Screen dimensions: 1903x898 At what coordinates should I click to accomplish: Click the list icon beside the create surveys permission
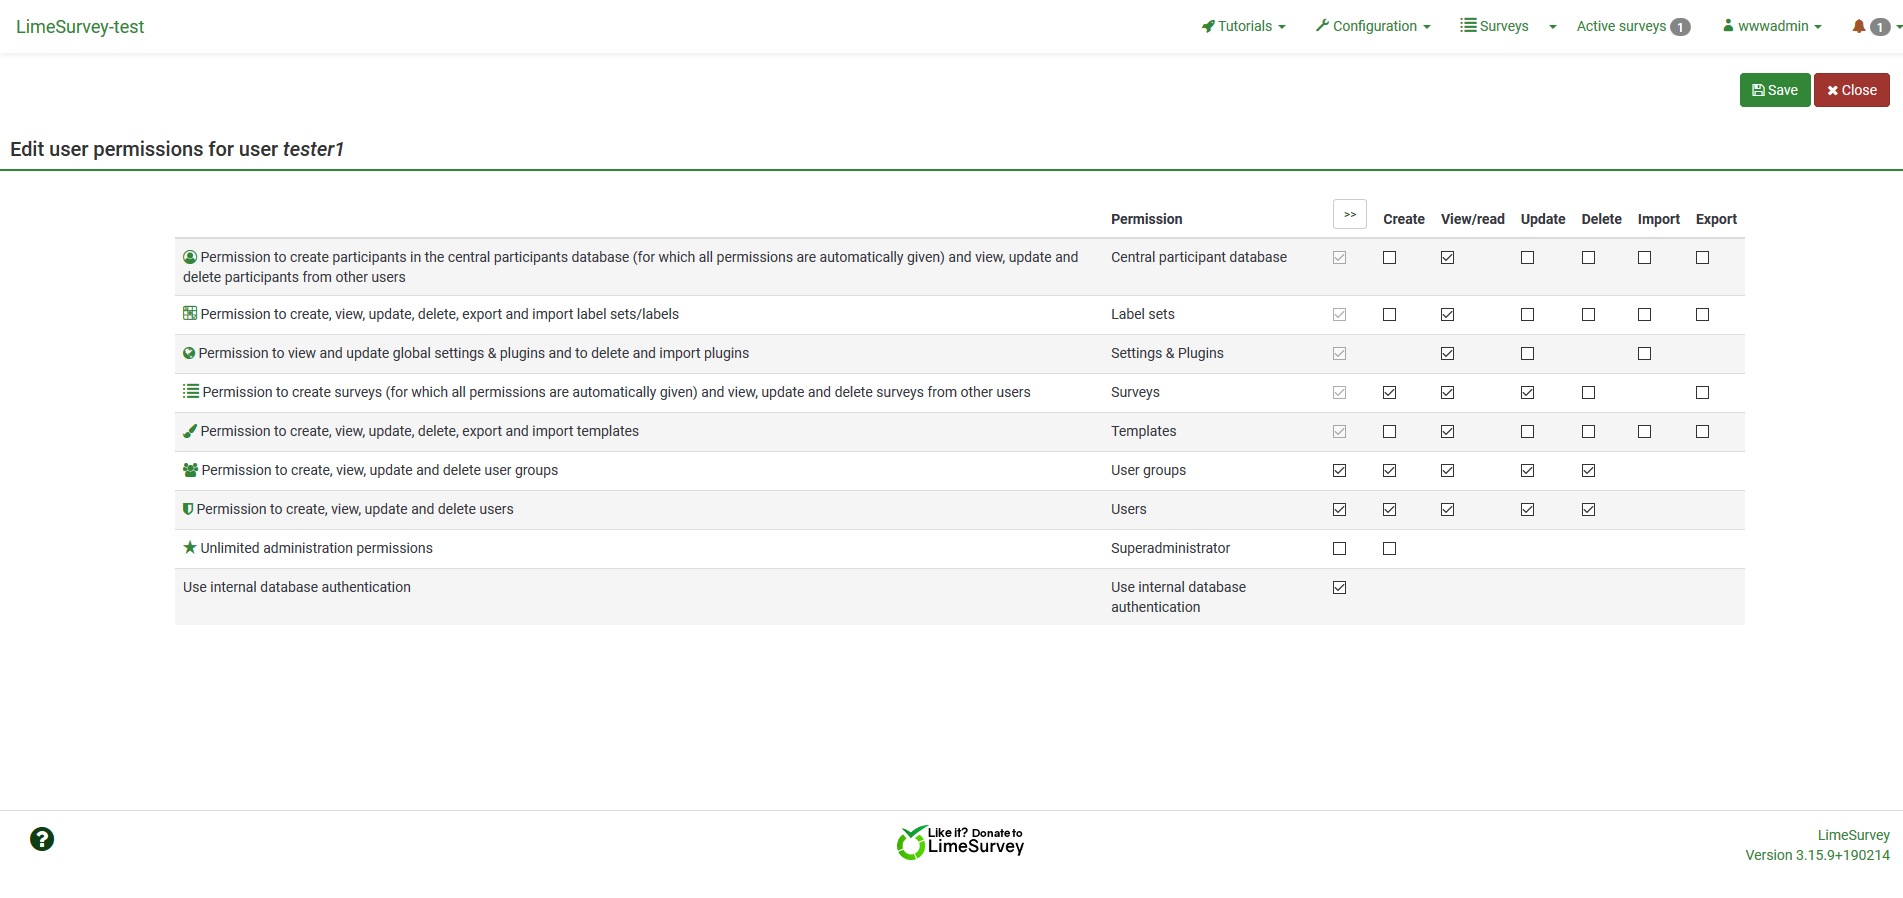point(191,391)
